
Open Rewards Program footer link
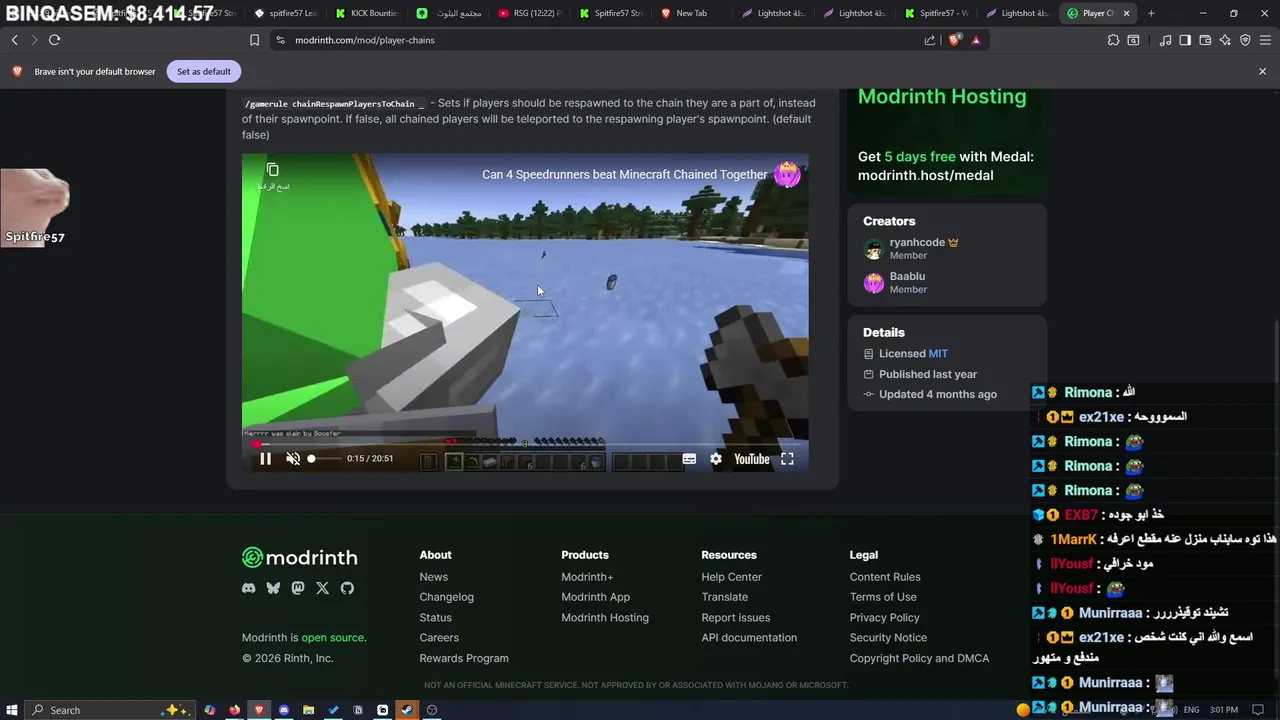coord(464,658)
